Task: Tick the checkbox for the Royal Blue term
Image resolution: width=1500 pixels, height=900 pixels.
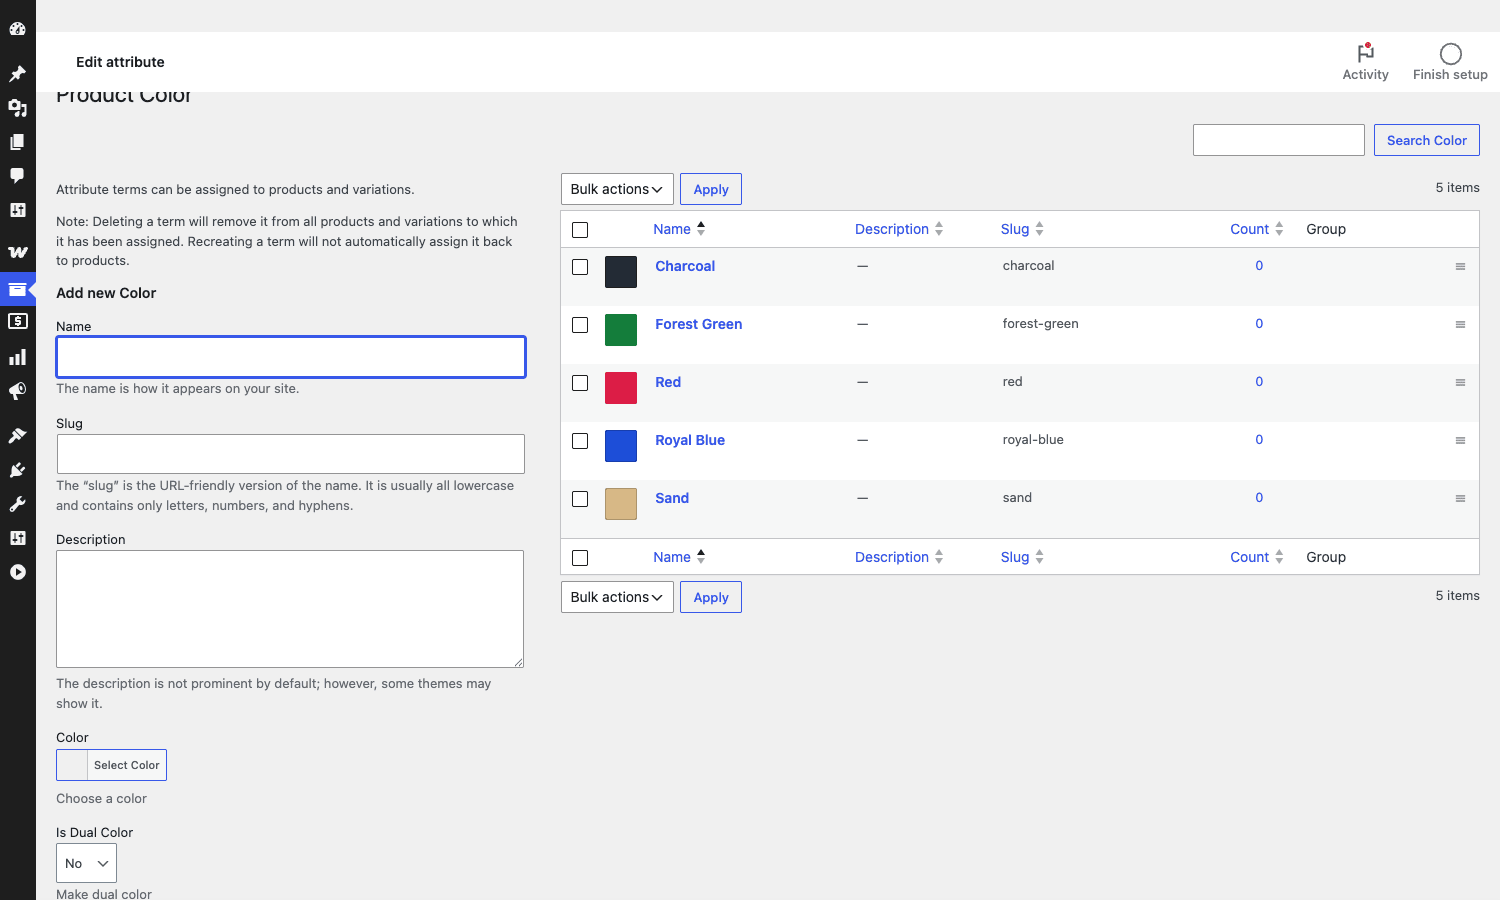Action: pos(580,441)
